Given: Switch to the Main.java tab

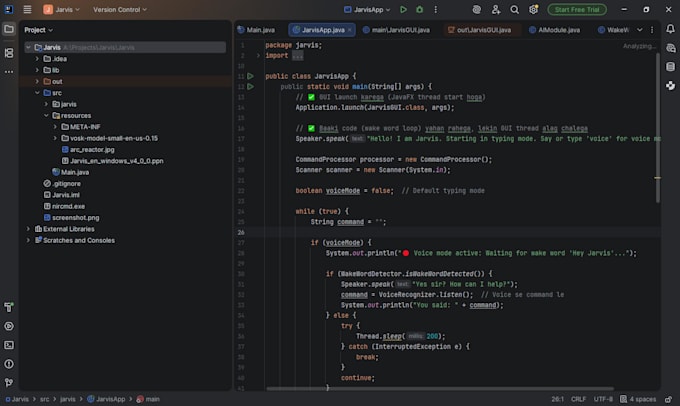Looking at the screenshot, I should point(256,30).
